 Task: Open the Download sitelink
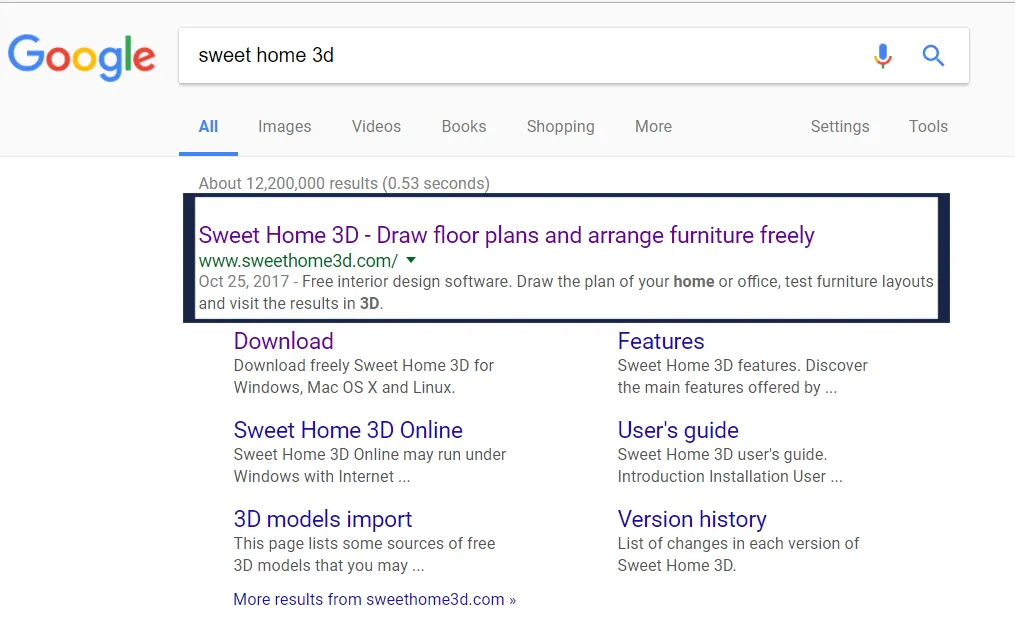(284, 341)
